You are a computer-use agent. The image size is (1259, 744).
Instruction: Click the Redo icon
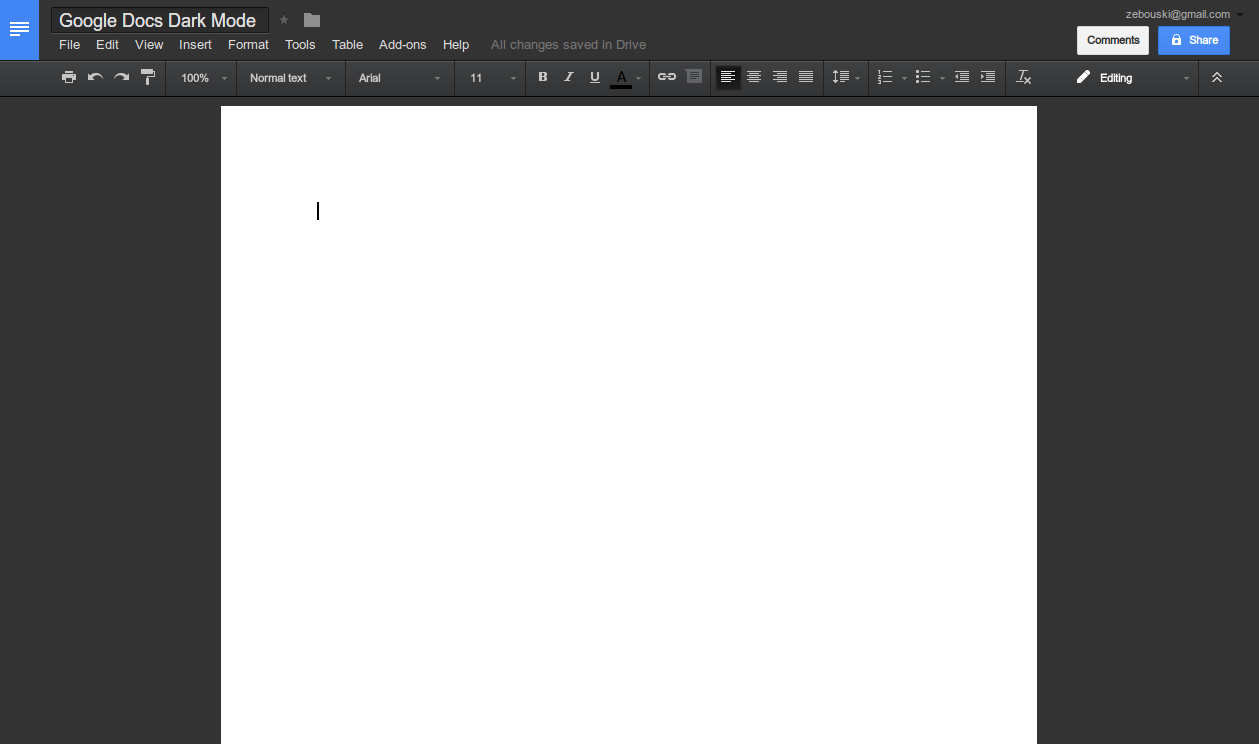(x=121, y=77)
